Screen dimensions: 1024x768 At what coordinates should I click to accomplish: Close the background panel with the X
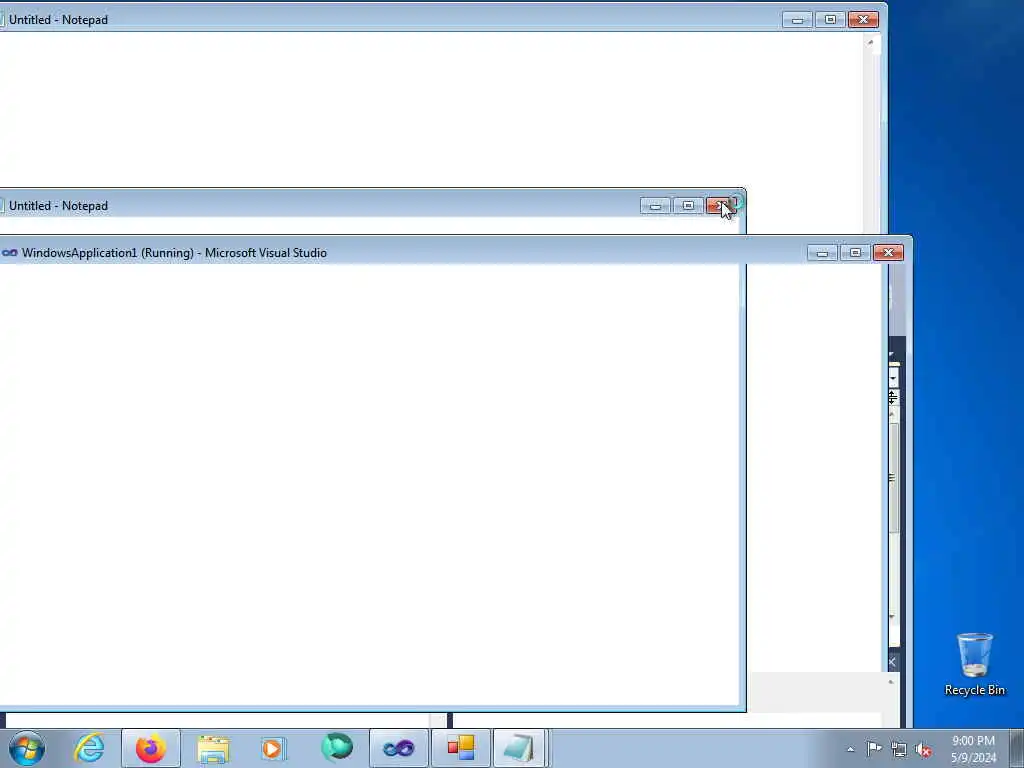(x=892, y=662)
